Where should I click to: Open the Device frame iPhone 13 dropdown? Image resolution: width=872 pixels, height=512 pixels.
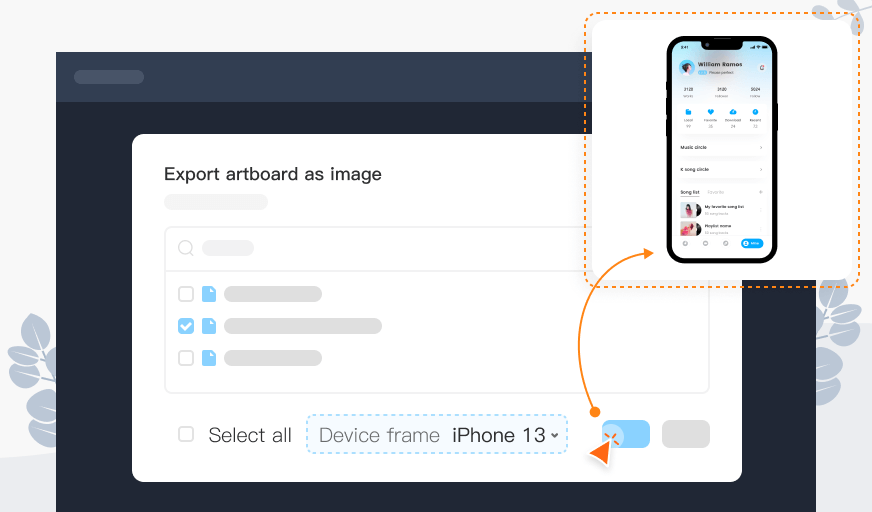[x=437, y=435]
